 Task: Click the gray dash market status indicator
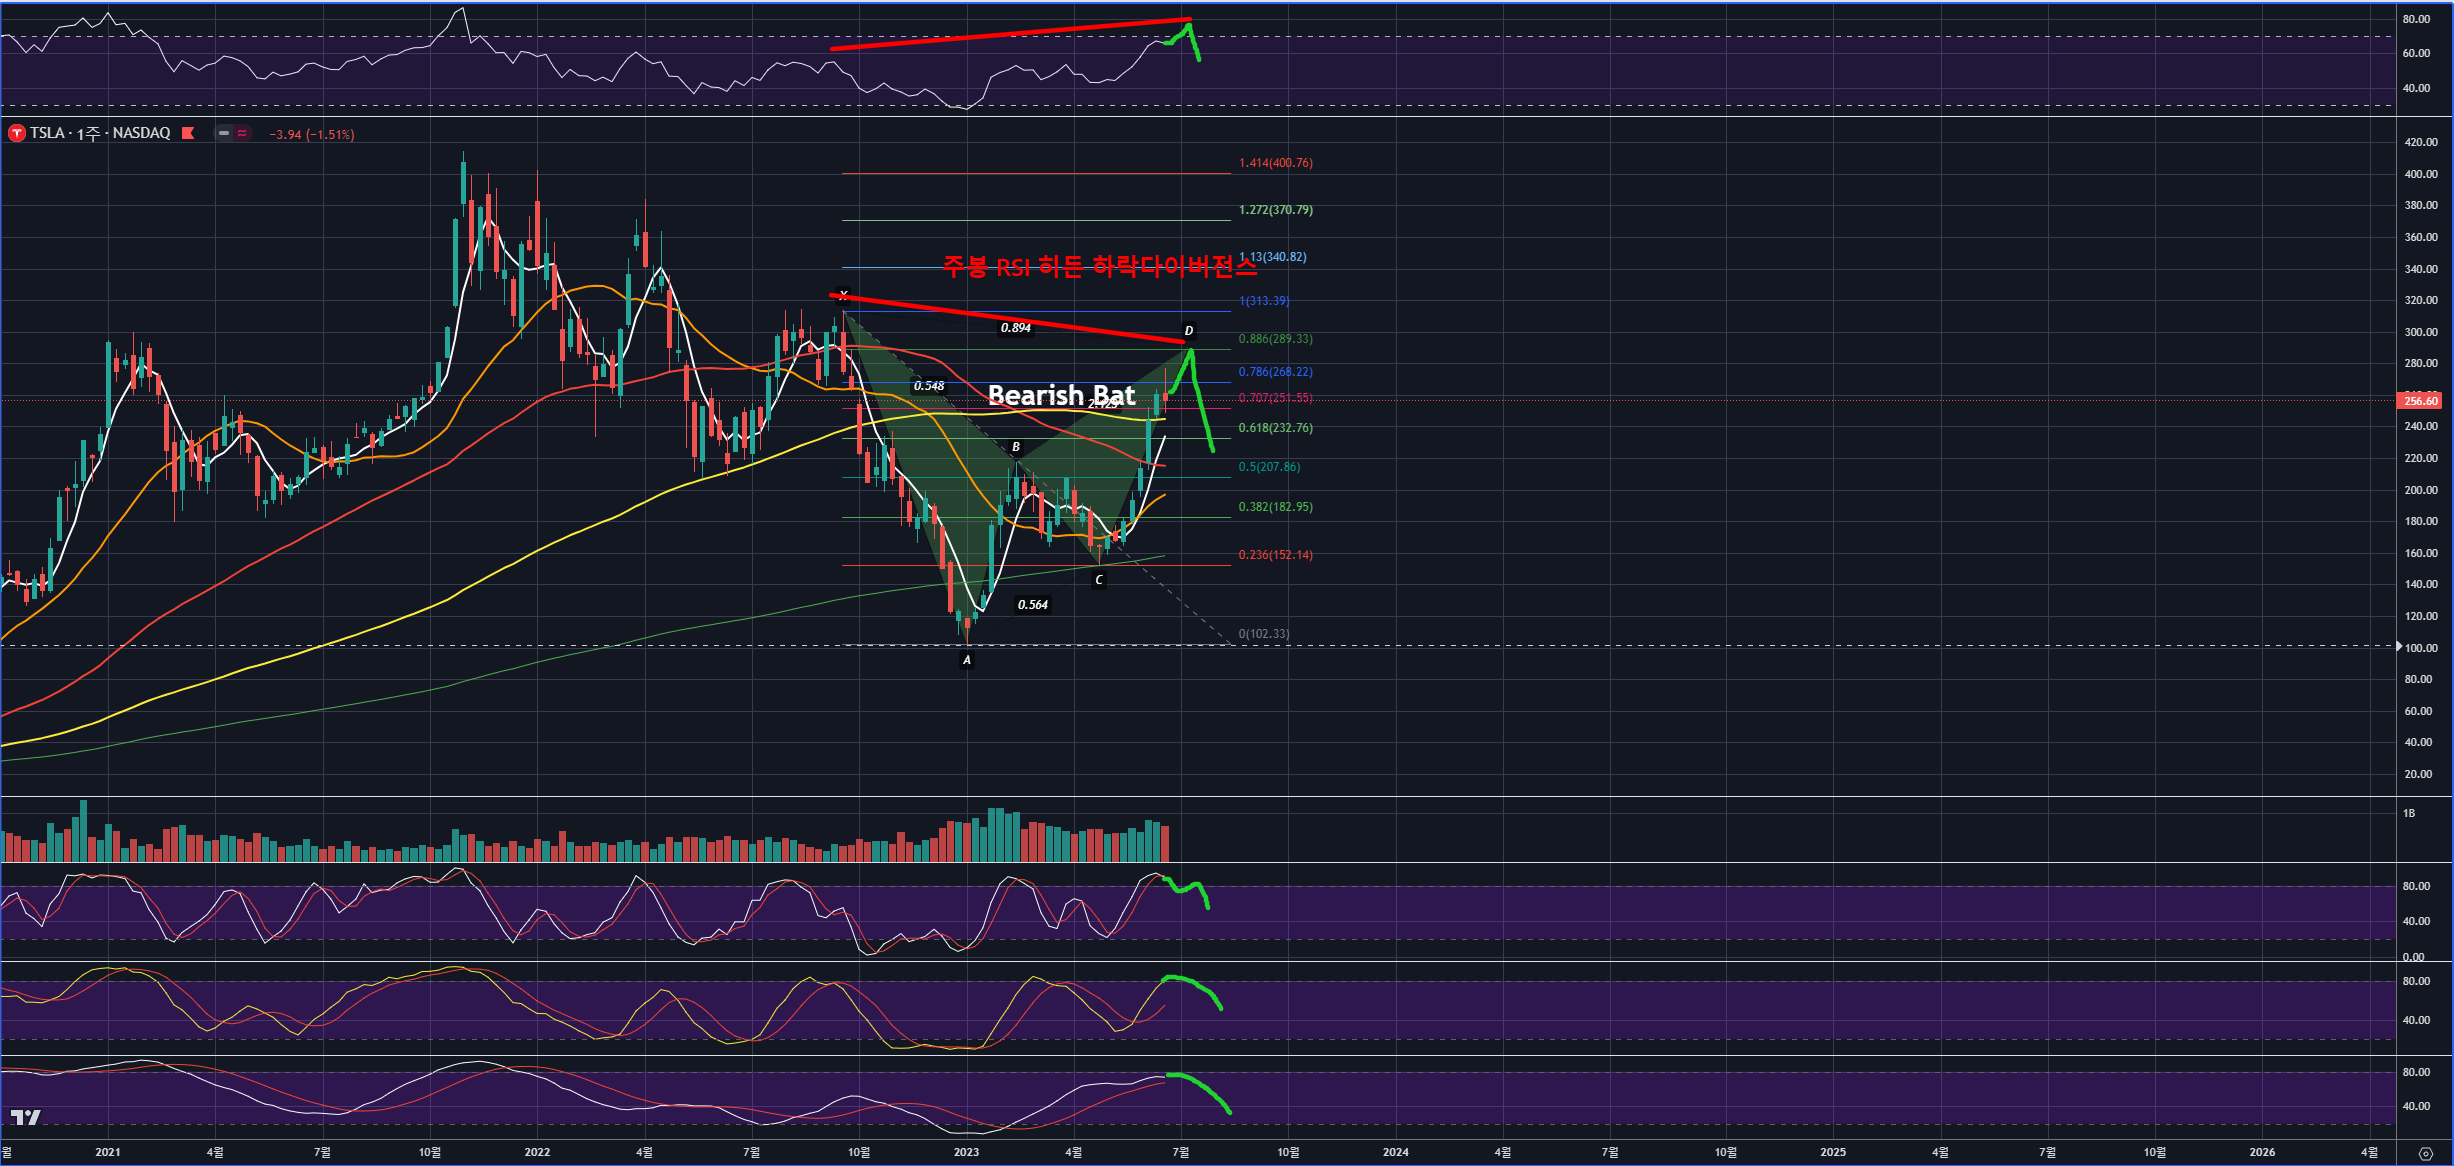pyautogui.click(x=224, y=133)
